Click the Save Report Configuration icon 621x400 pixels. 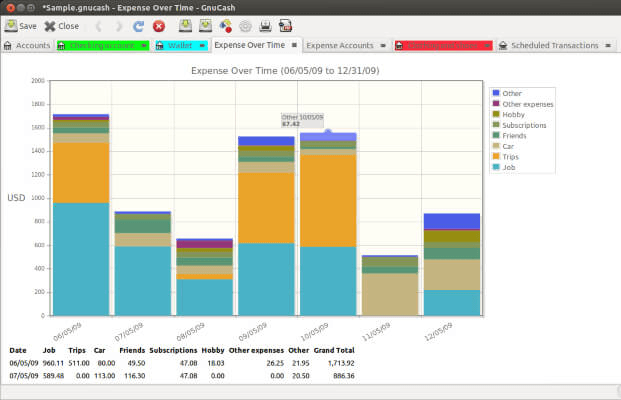coord(185,26)
